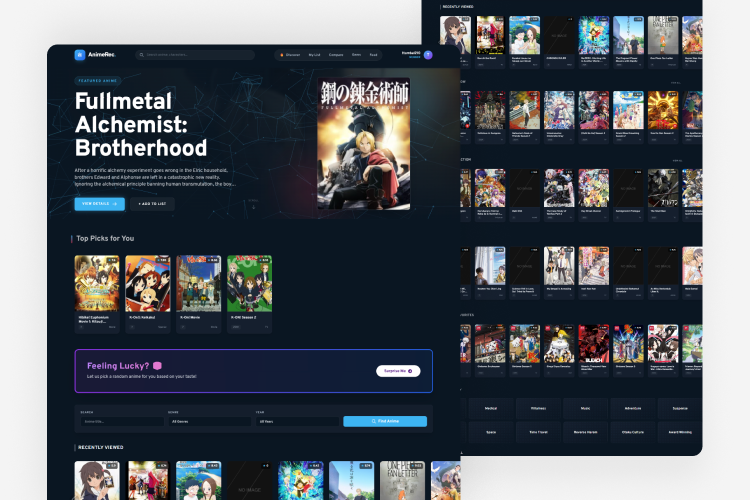Select the Space genre tile in back window

click(x=491, y=432)
